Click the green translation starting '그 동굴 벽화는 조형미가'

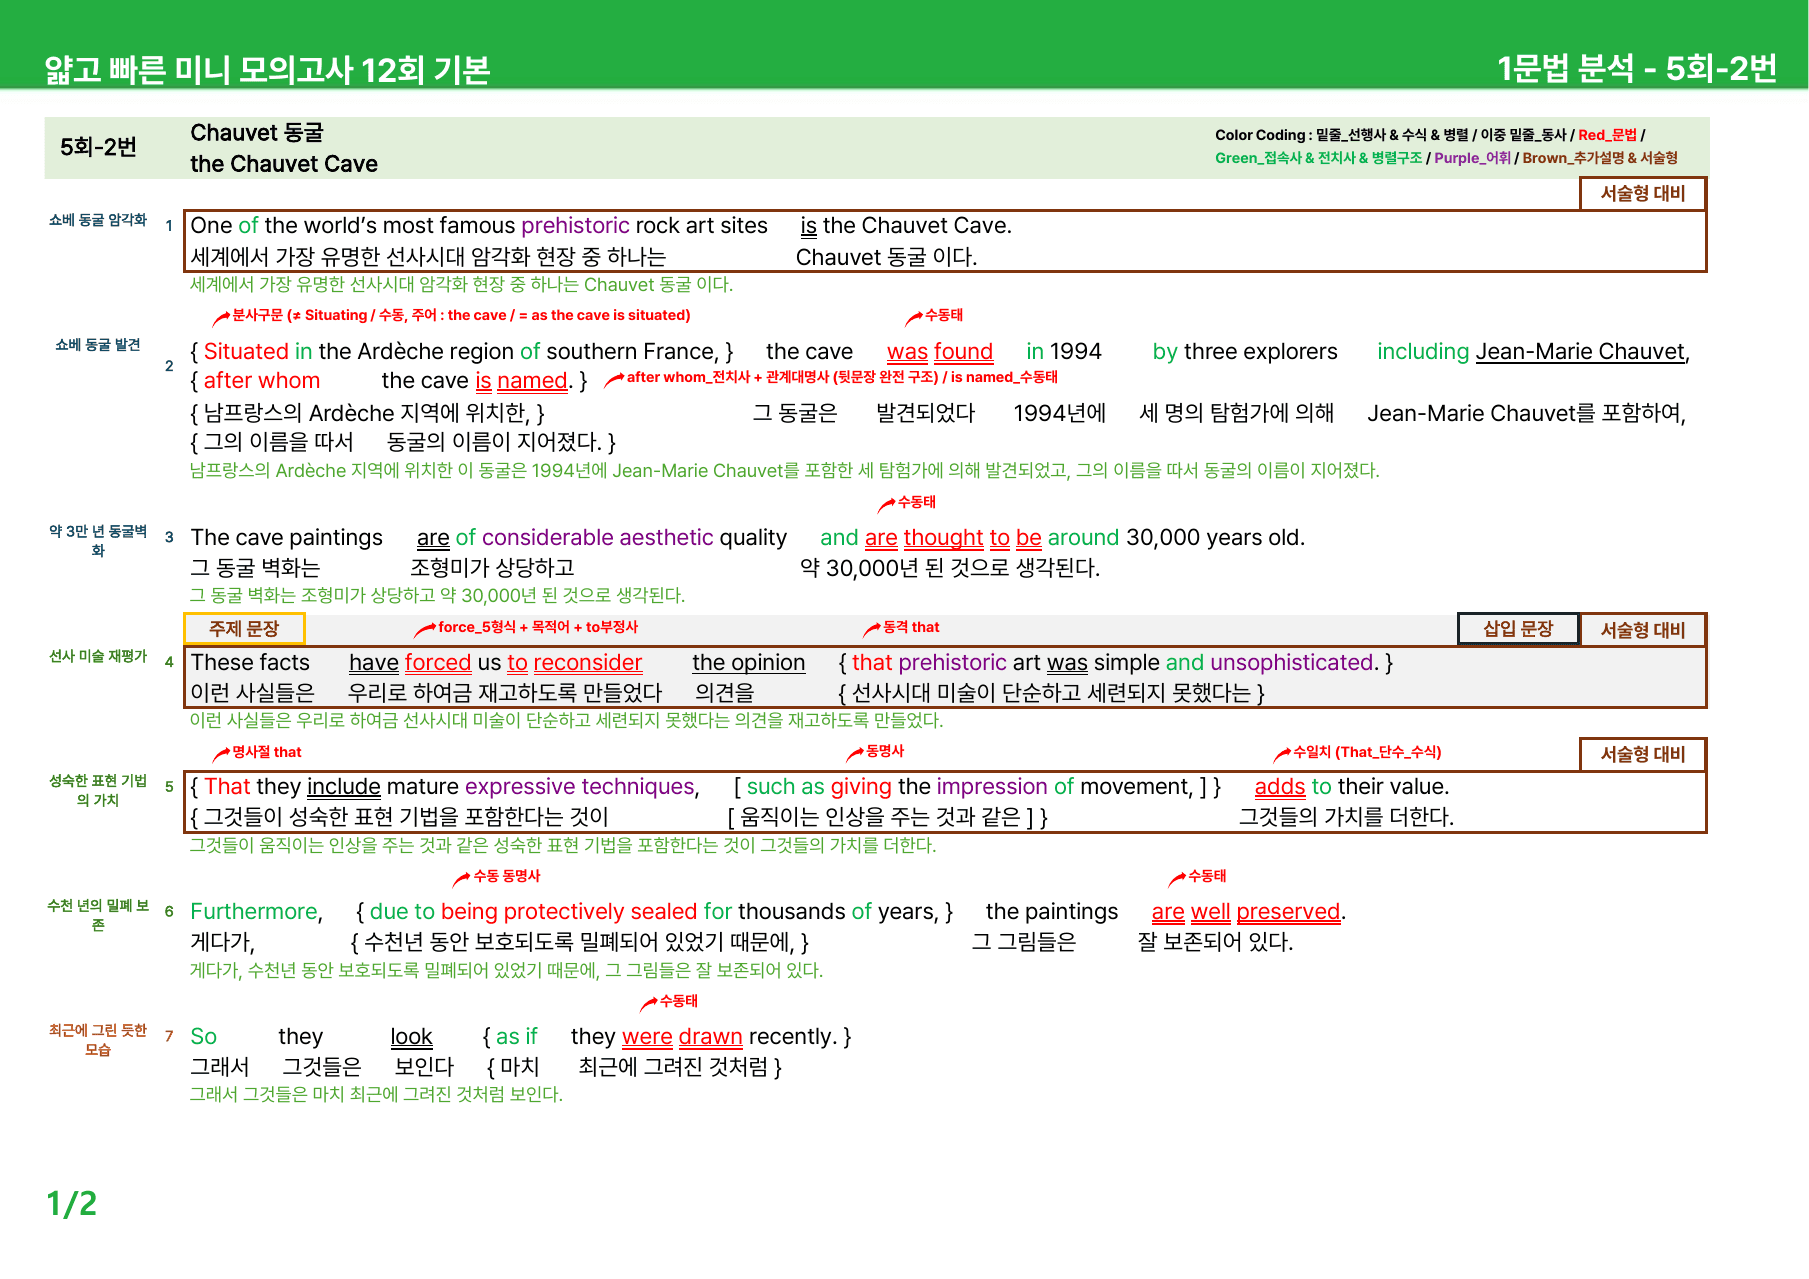point(437,596)
